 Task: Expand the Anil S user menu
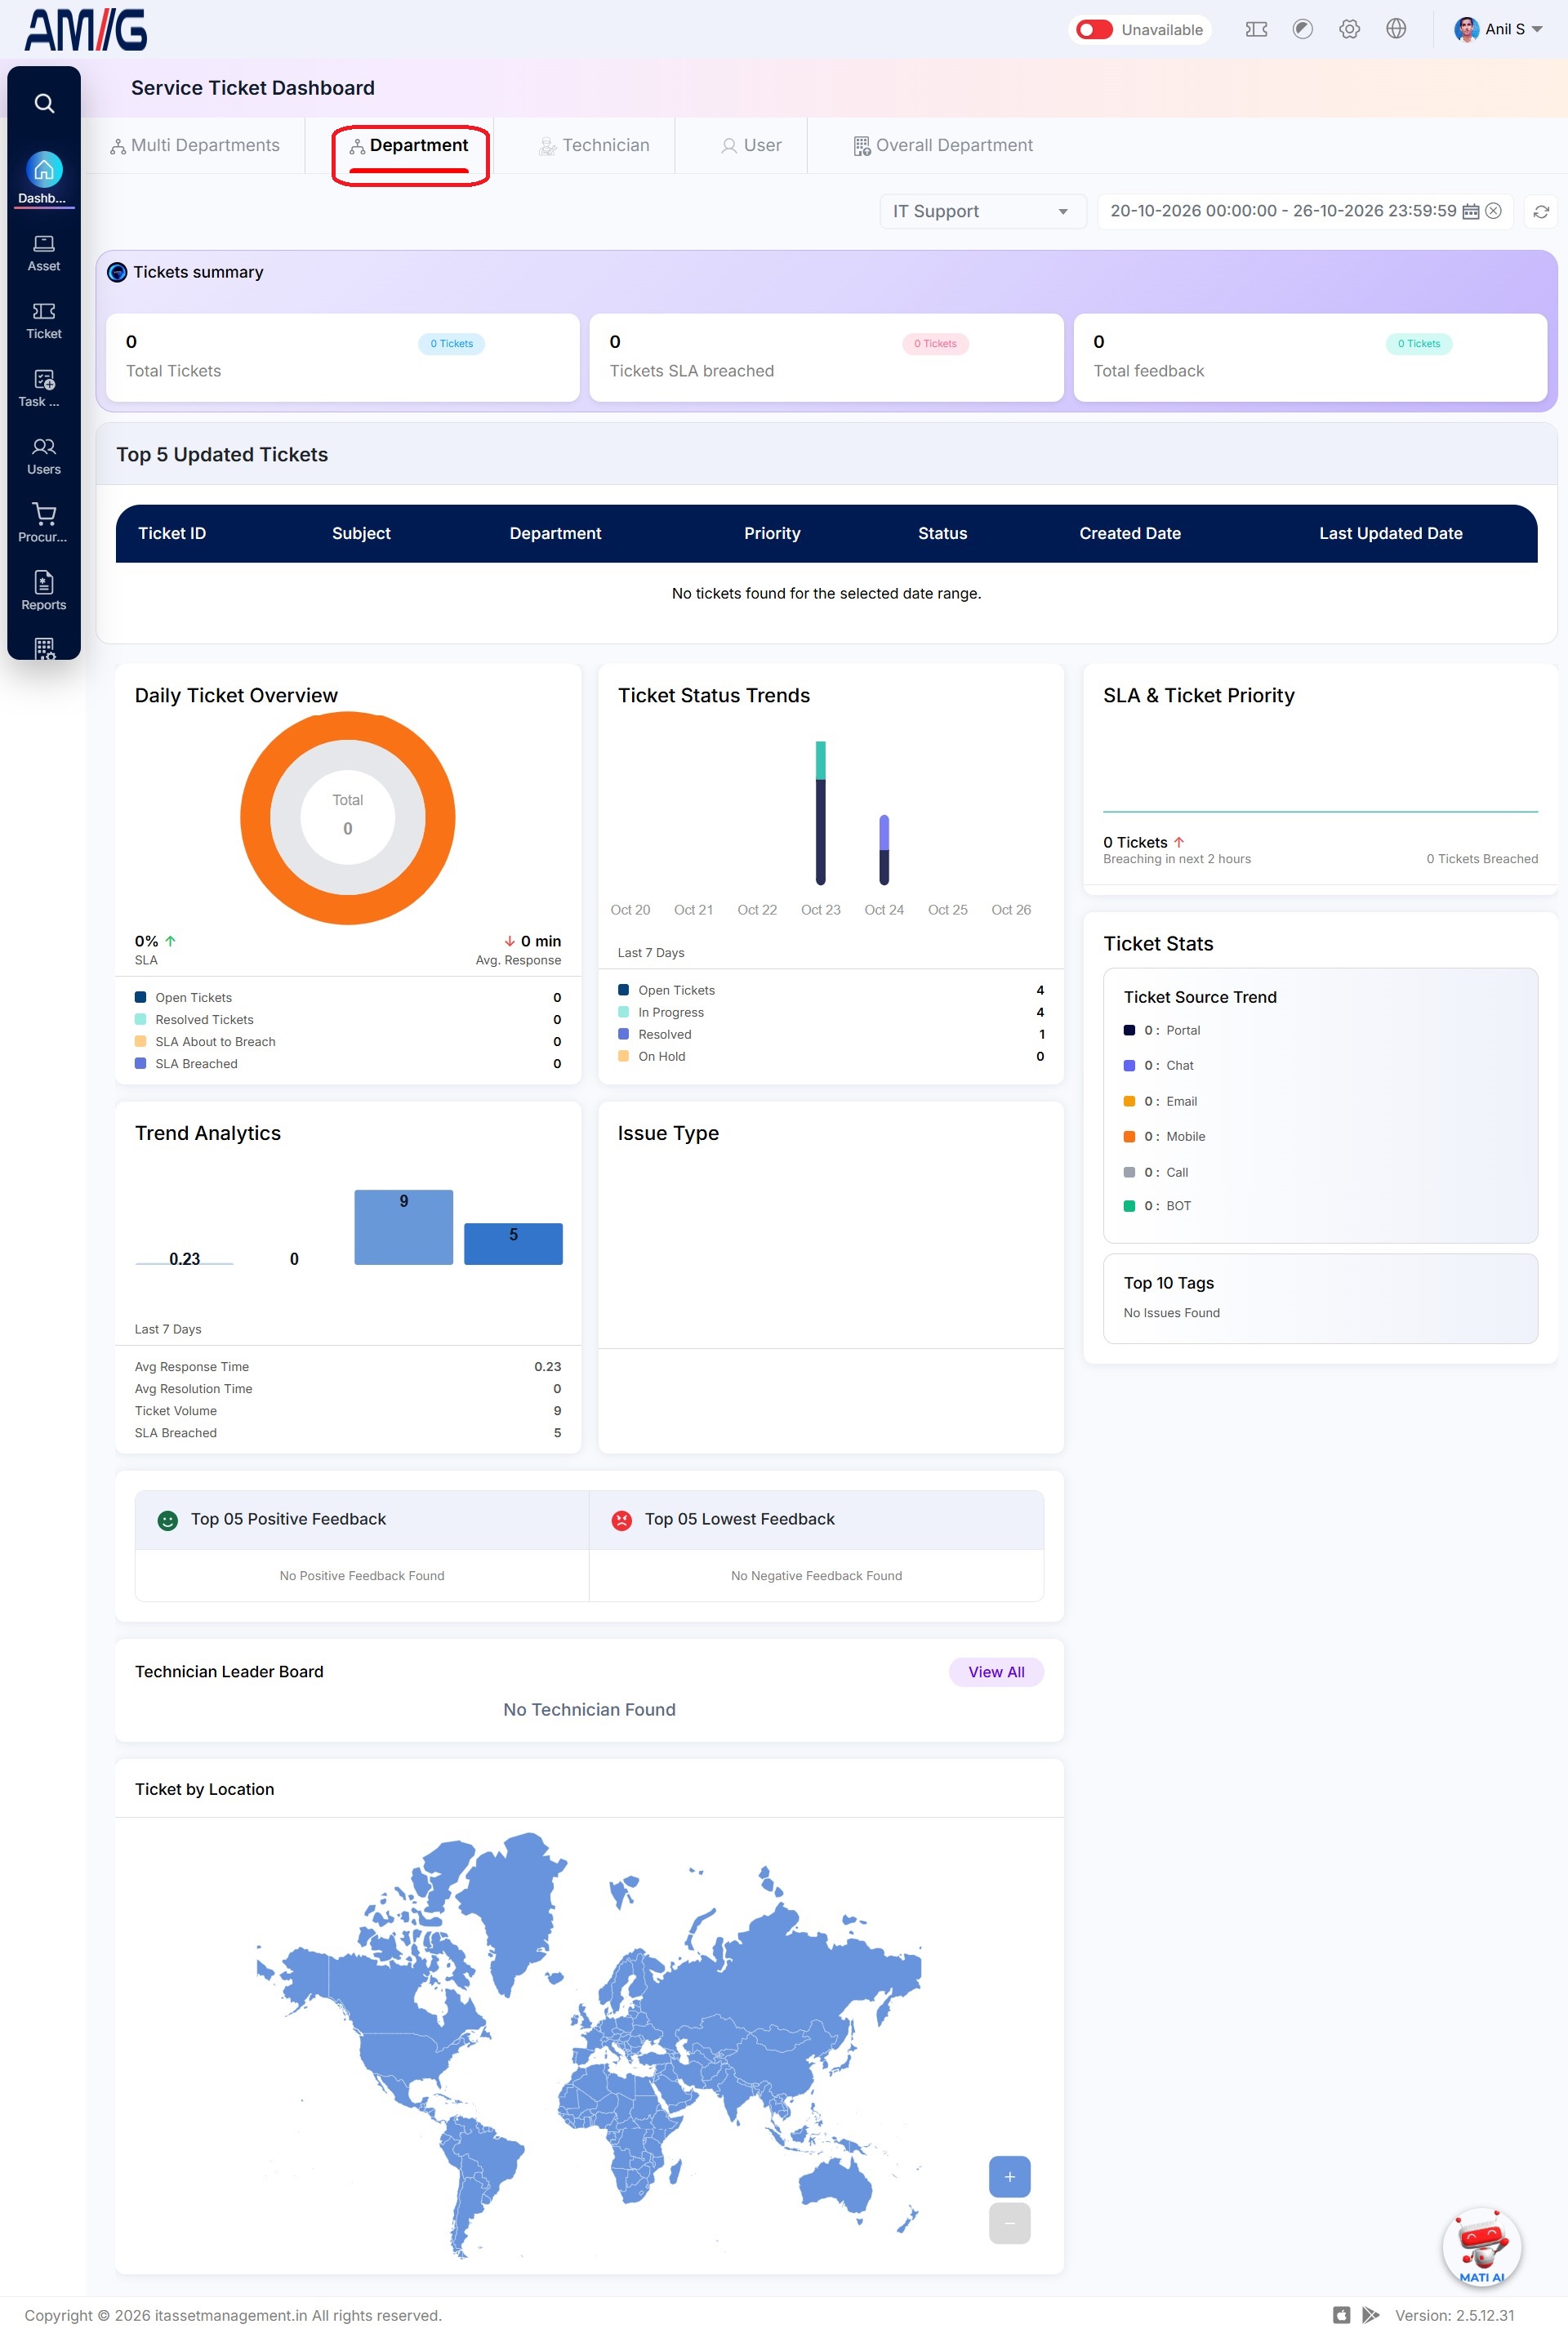(1499, 29)
